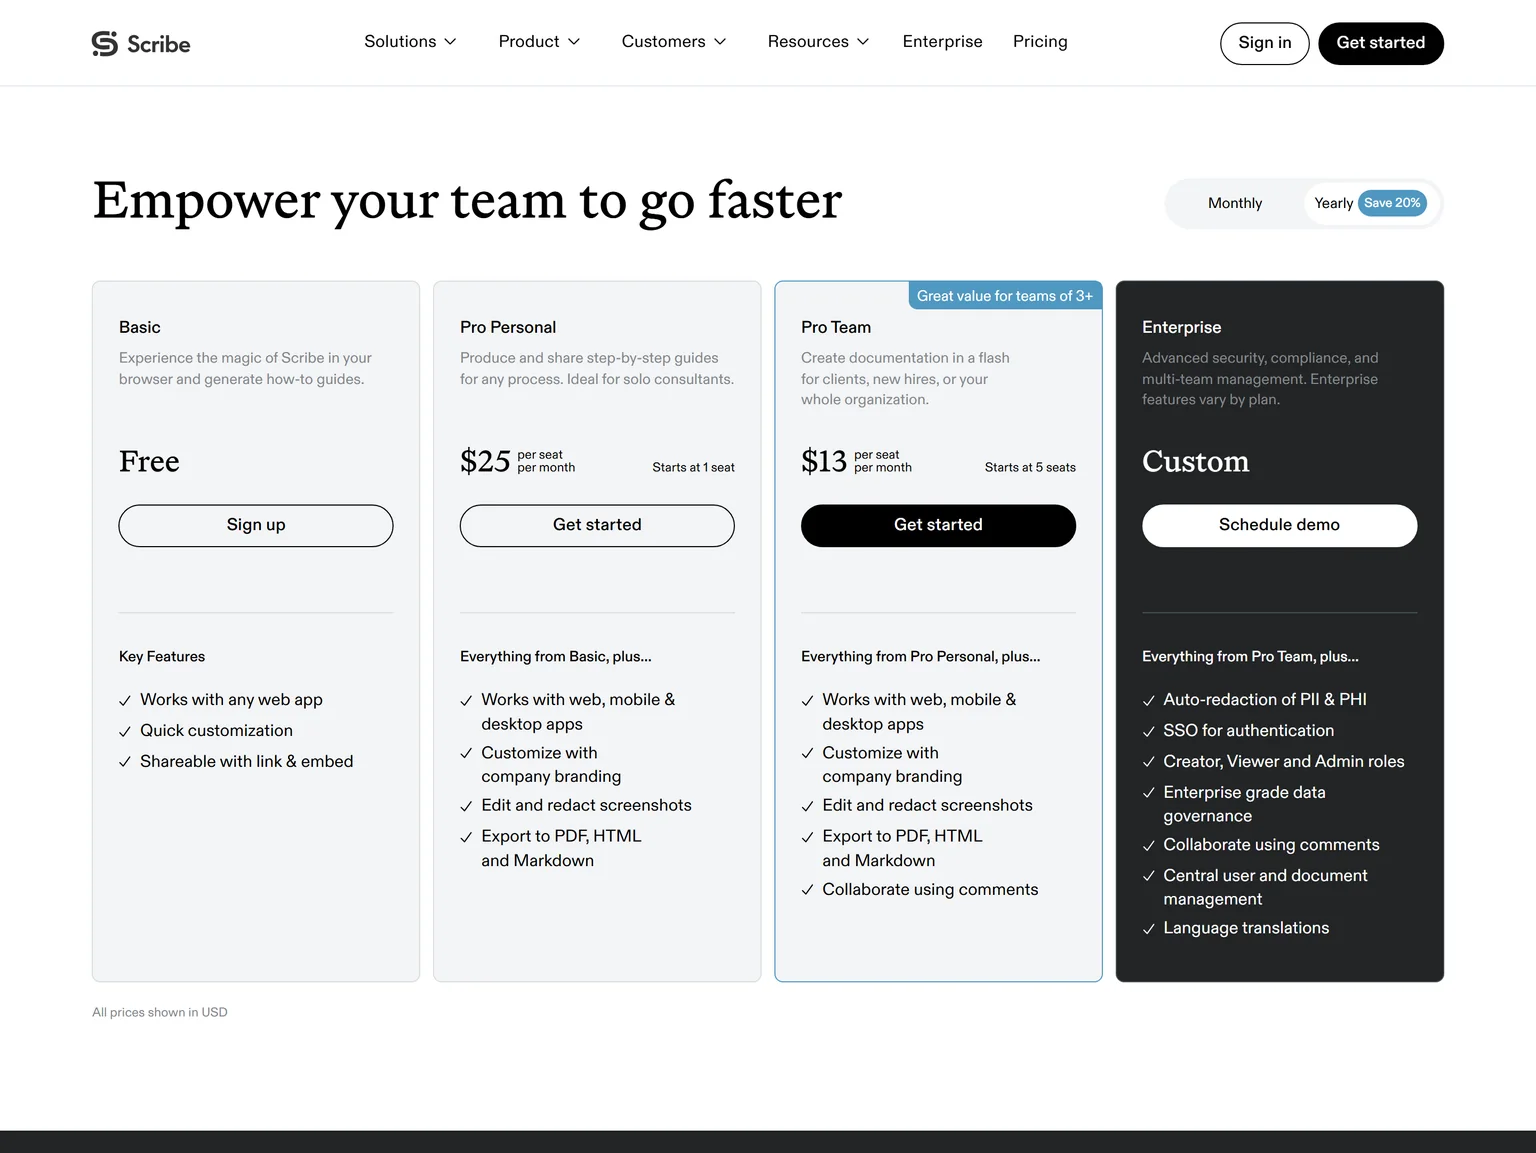This screenshot has width=1536, height=1153.
Task: Click 'Everything from Basic, plus...' heading
Action: click(556, 657)
